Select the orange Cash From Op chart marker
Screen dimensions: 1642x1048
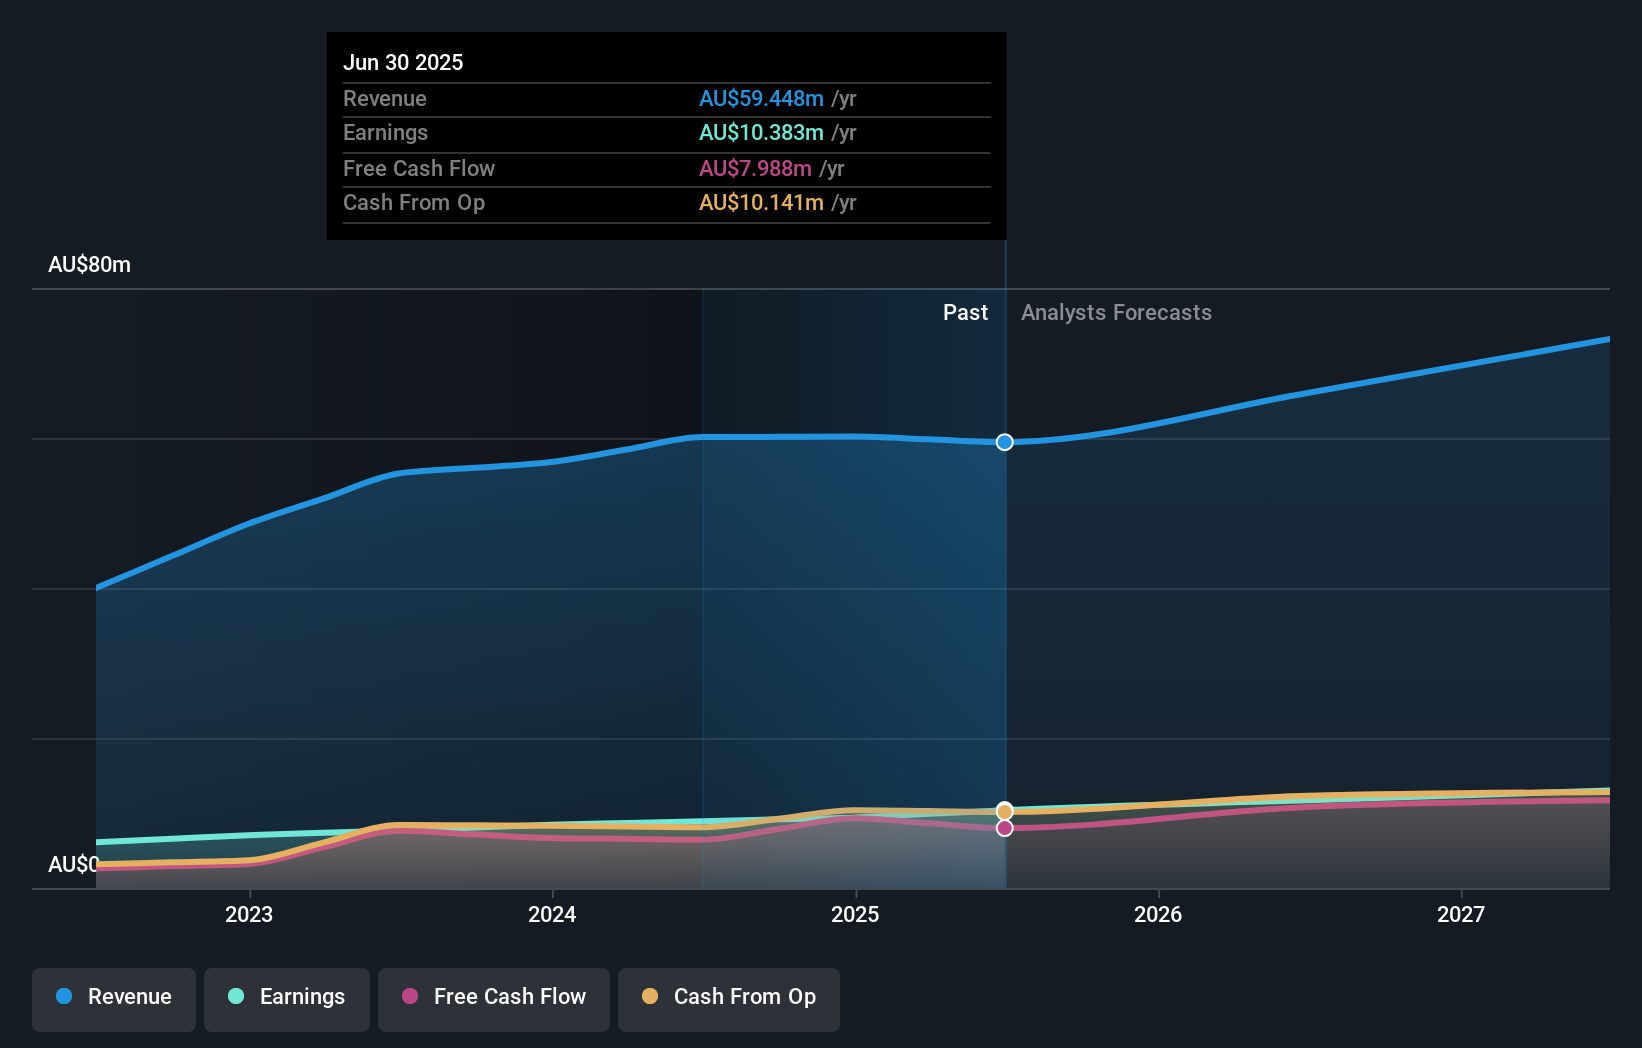1004,811
